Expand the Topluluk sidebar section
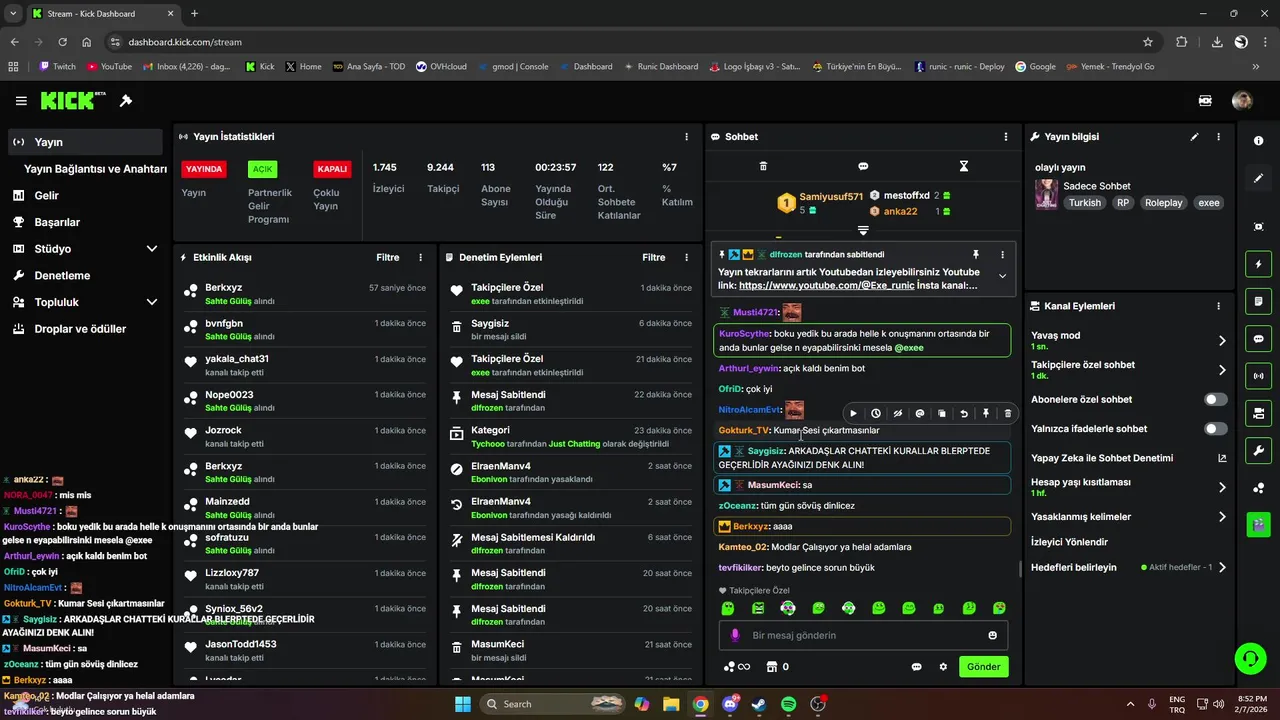This screenshot has width=1280, height=720. tap(152, 302)
